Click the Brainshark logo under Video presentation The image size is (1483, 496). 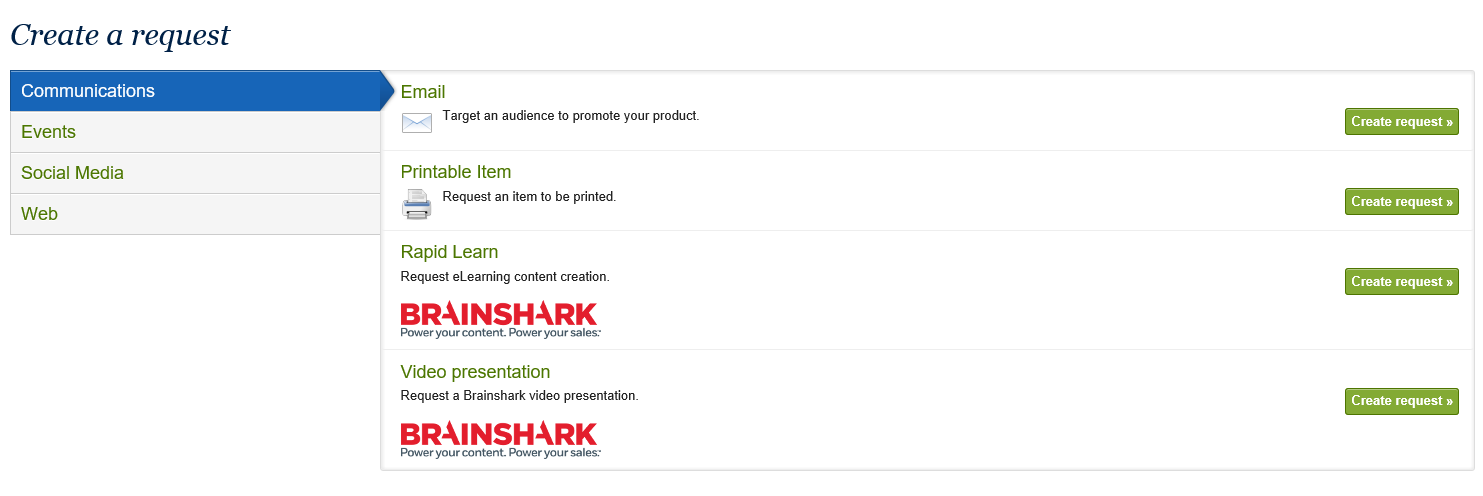click(499, 439)
